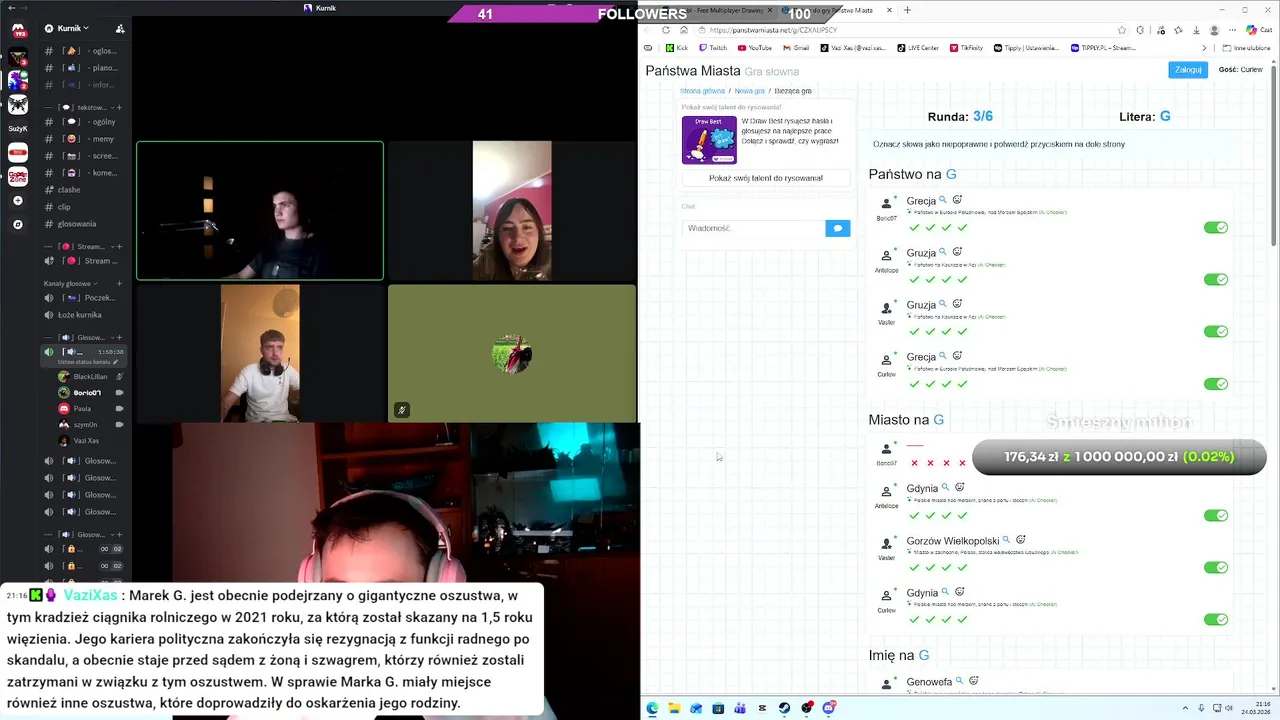Show more bookmarks with the chevron

click(1205, 47)
